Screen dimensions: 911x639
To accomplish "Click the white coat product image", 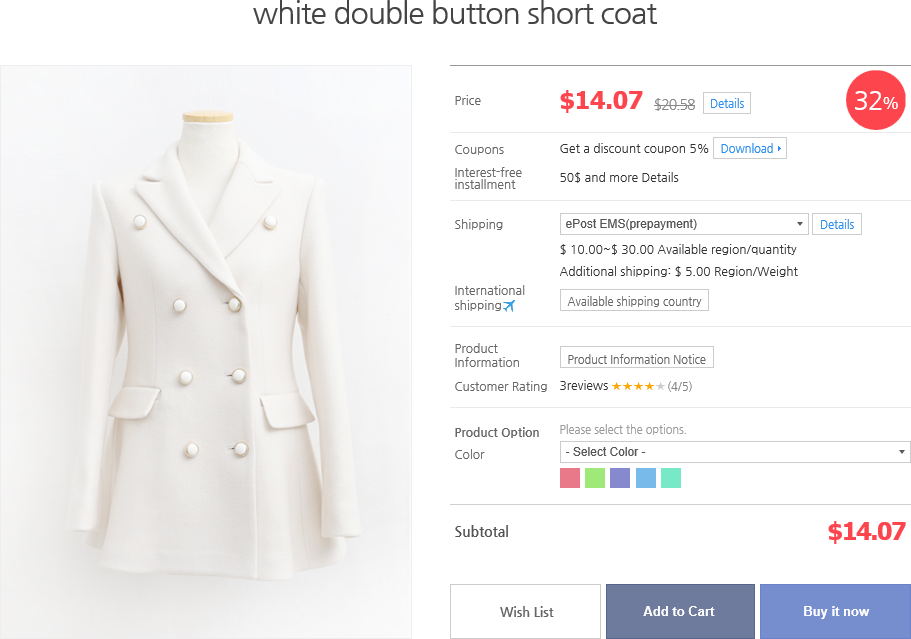I will point(206,352).
